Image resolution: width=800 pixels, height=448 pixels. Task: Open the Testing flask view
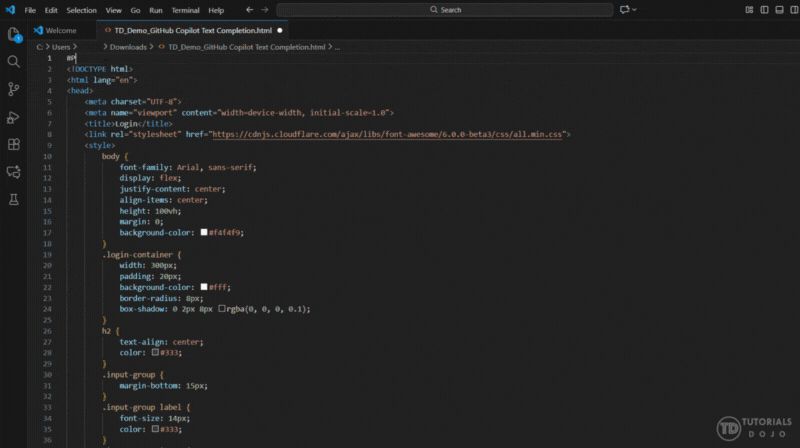coord(14,200)
